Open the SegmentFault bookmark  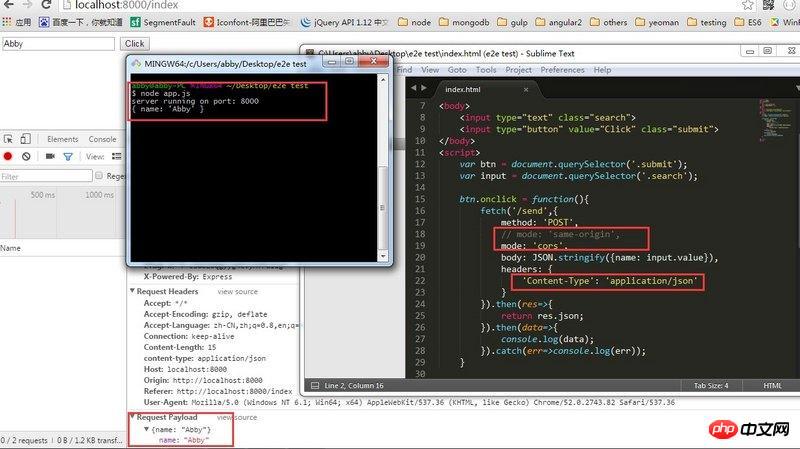click(x=164, y=21)
